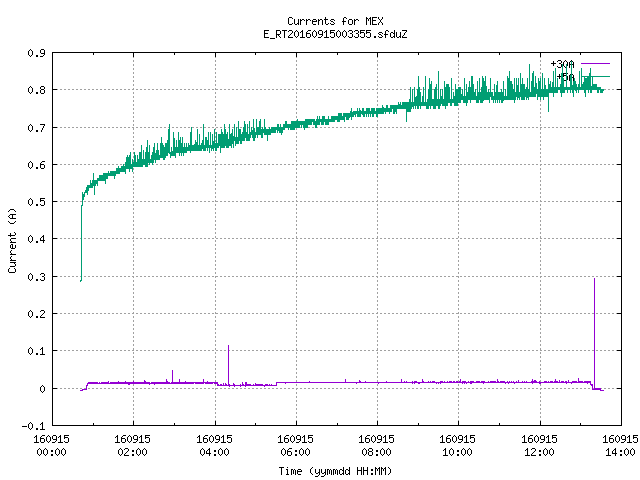This screenshot has width=640, height=480.
Task: Click the 0.9 y-axis tick label
Action: tap(36, 53)
